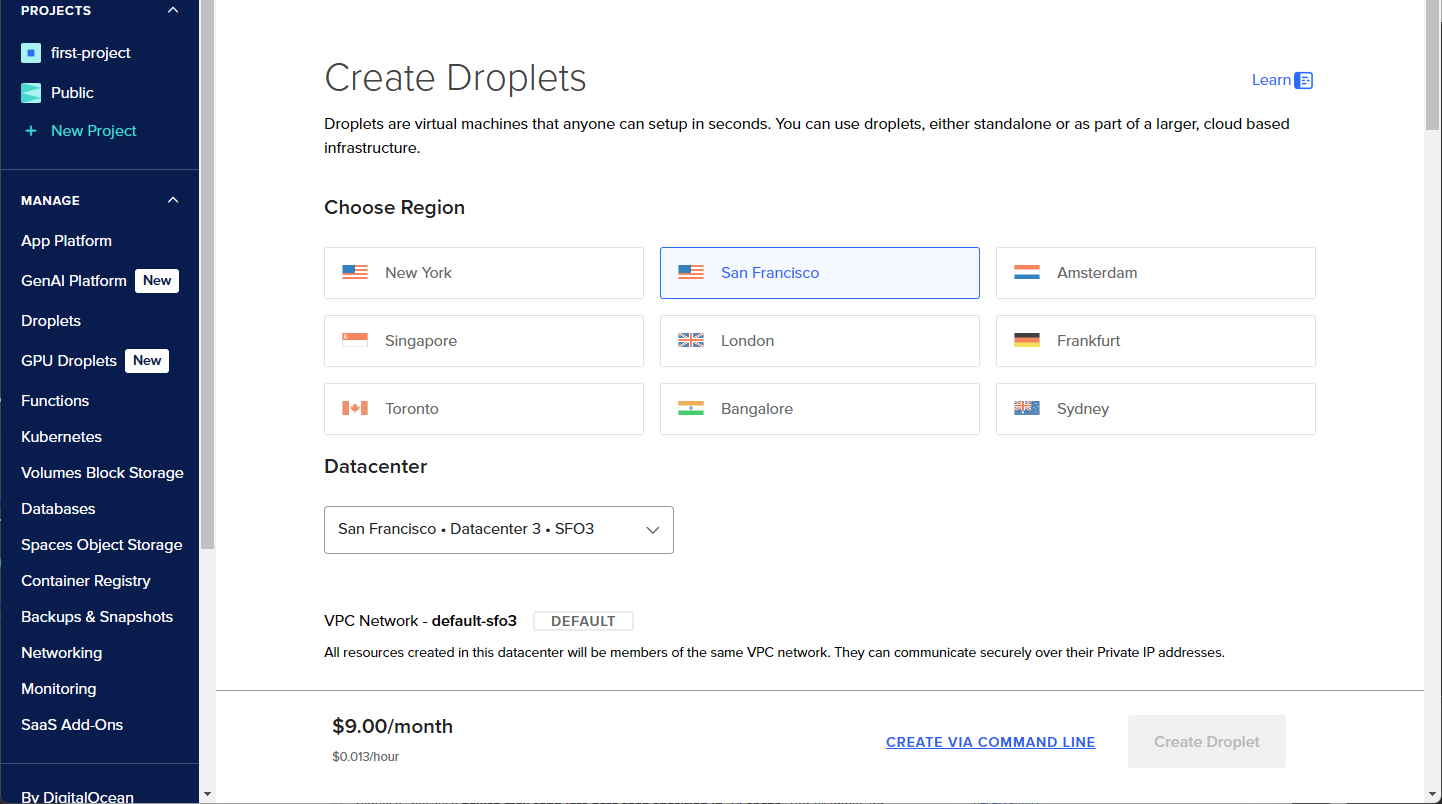Viewport: 1442px width, 804px height.
Task: Select the London region
Action: 820,341
